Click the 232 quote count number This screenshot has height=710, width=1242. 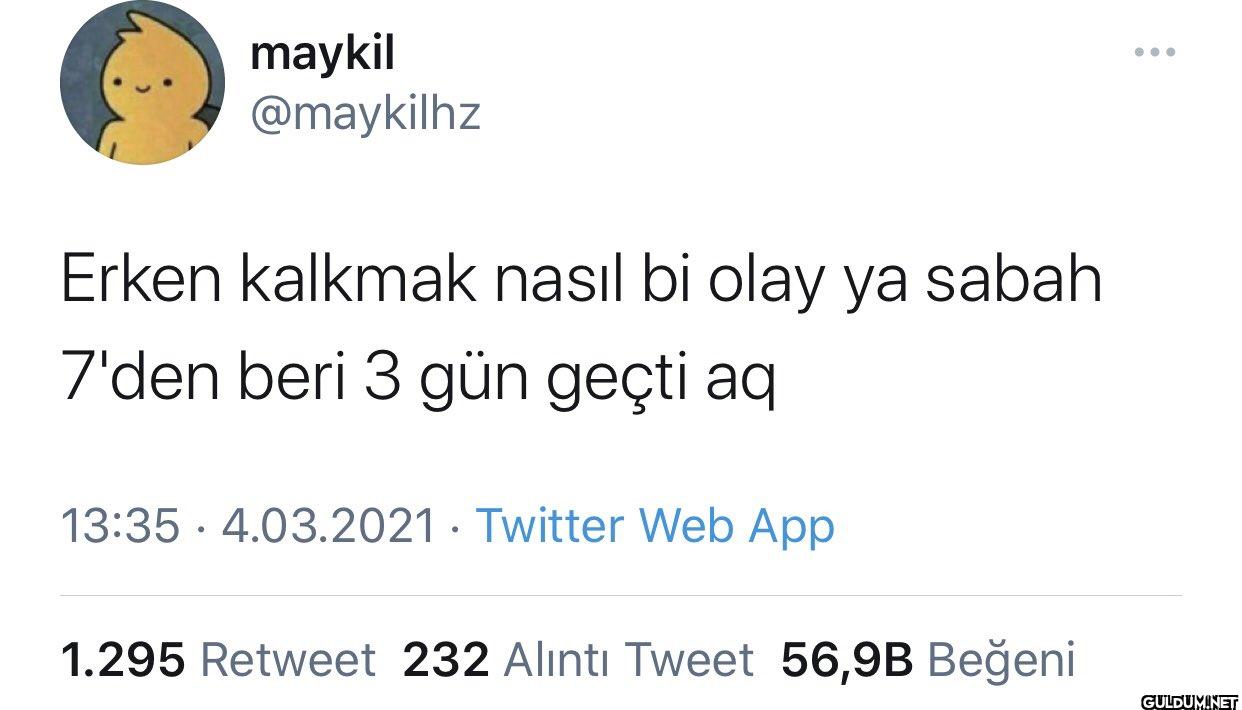446,660
